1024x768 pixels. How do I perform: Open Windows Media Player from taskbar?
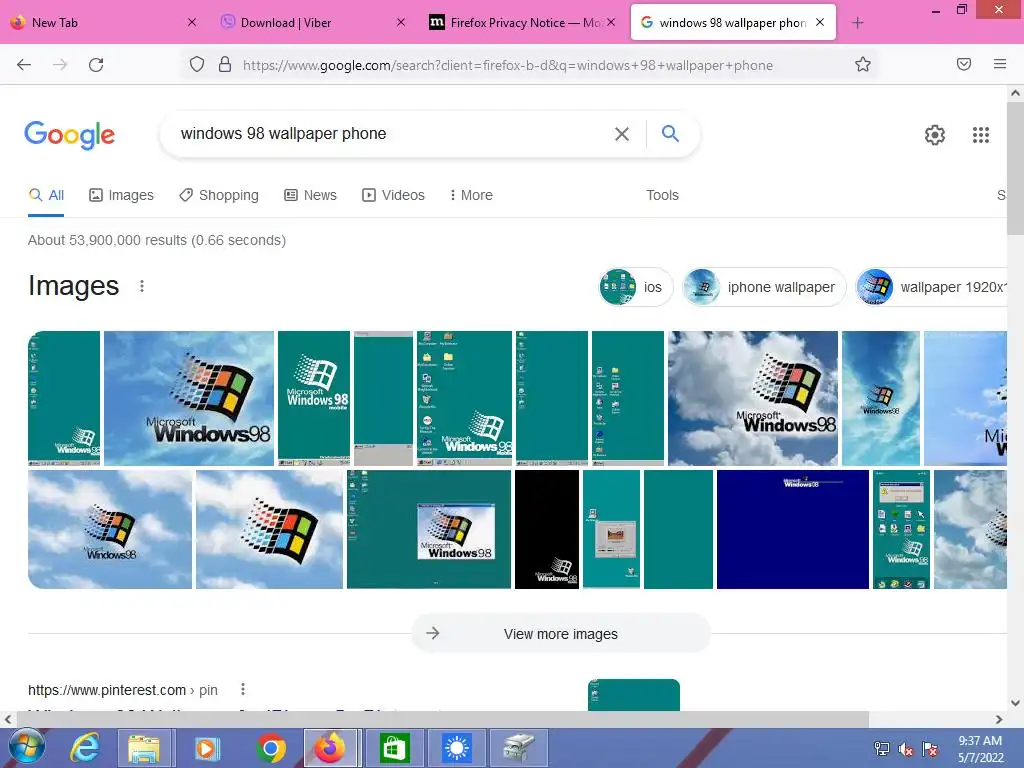click(x=207, y=748)
